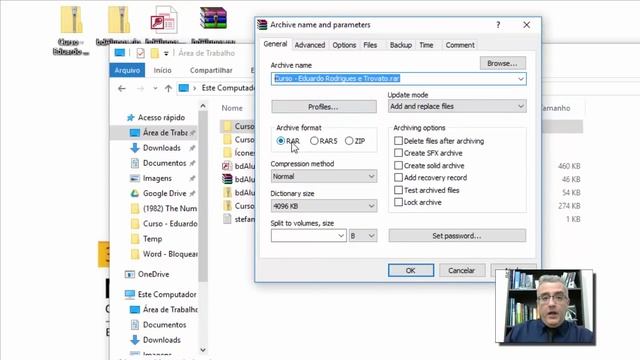Tick Create solid archive option
640x360 pixels.
pyautogui.click(x=398, y=165)
